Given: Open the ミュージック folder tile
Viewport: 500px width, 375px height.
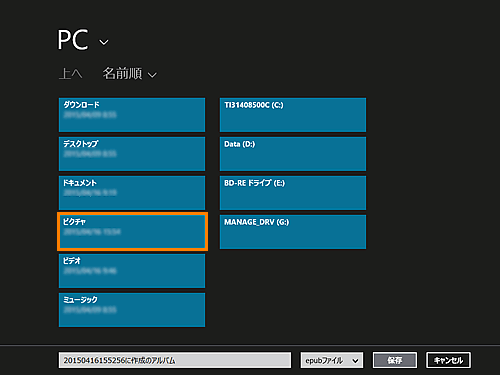Looking at the screenshot, I should click(x=132, y=310).
